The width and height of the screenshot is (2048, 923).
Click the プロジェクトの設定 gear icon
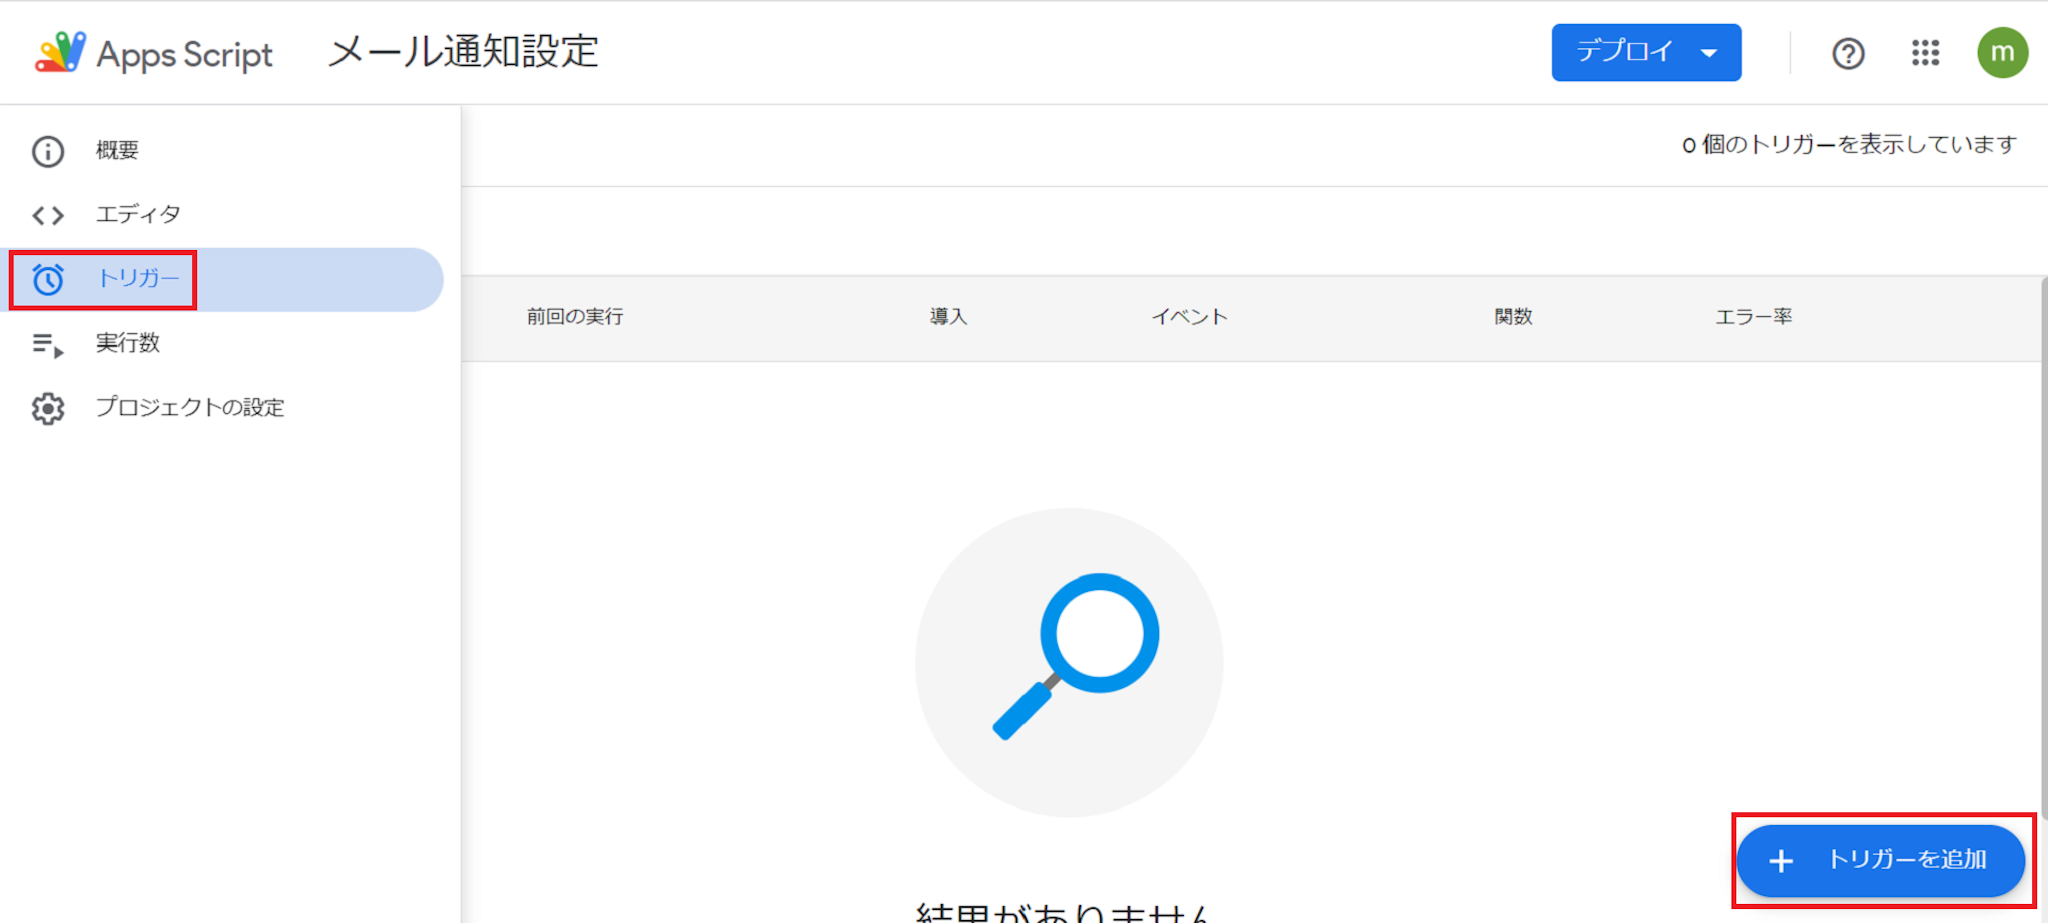point(48,408)
